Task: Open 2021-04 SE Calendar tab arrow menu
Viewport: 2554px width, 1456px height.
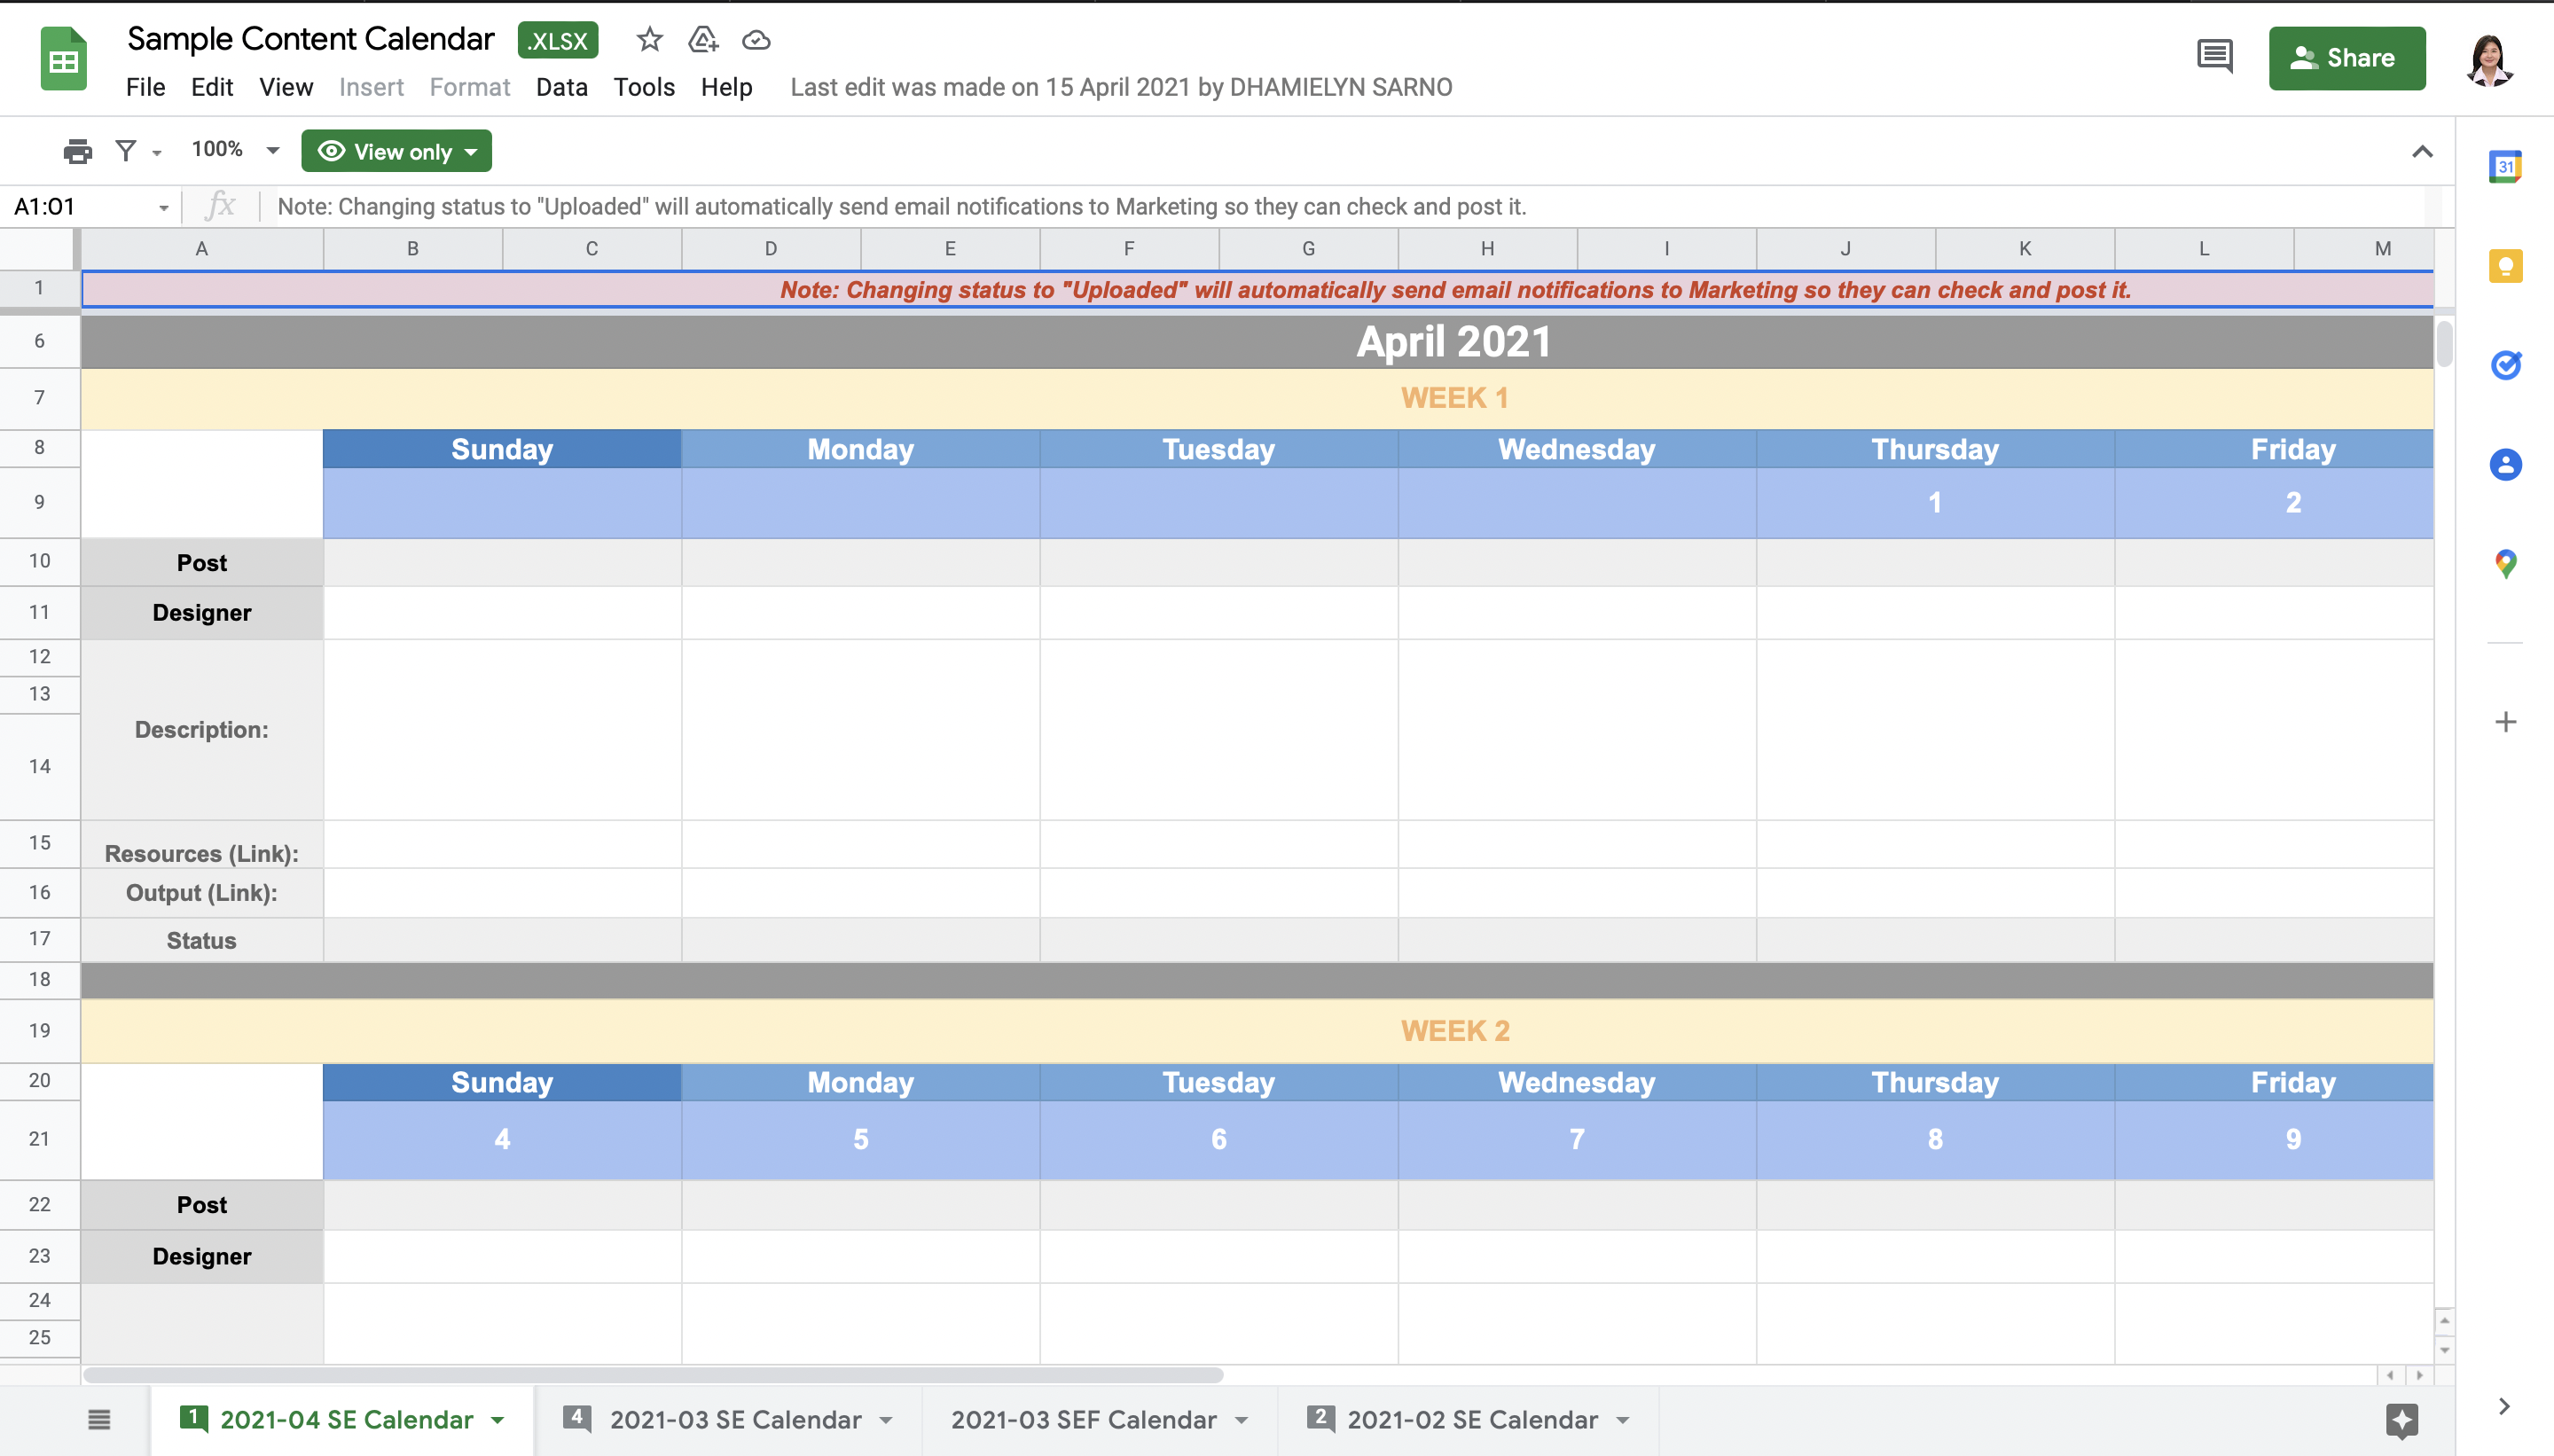Action: pos(498,1420)
